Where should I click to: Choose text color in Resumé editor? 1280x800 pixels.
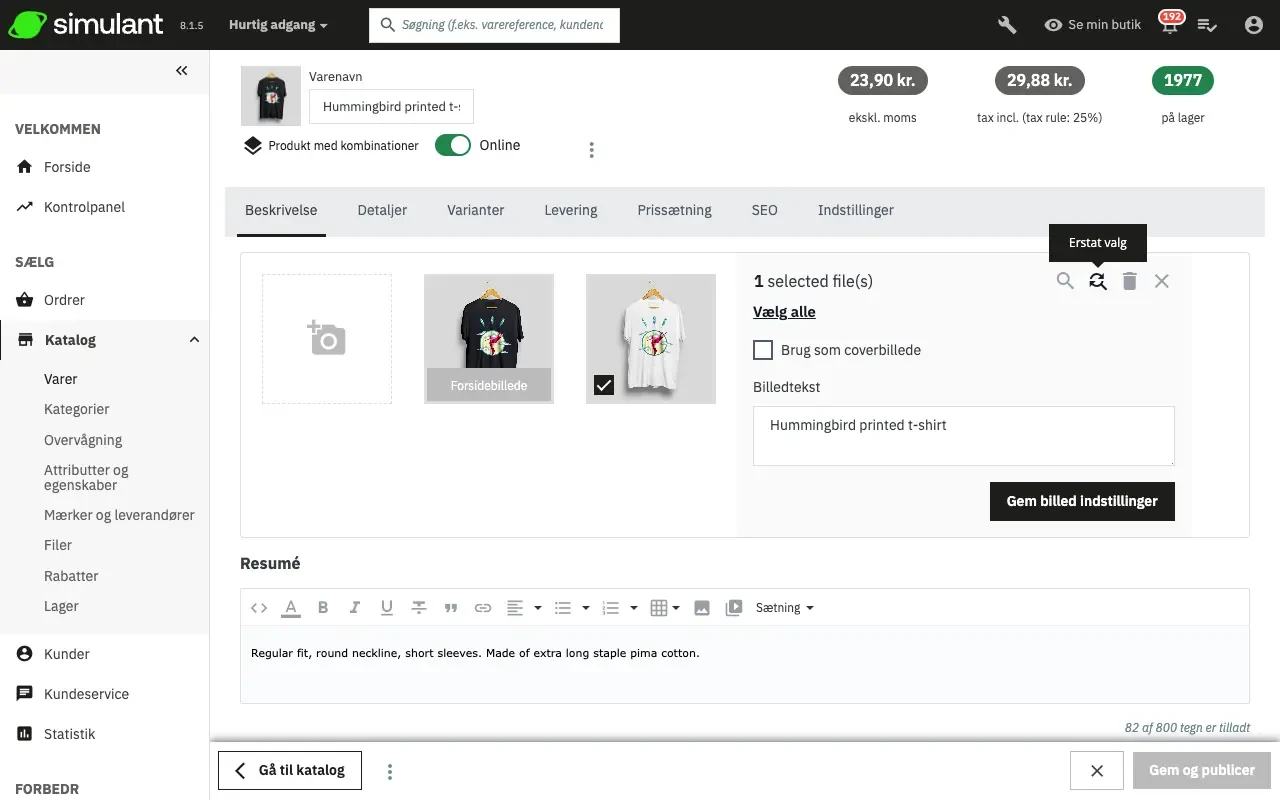pyautogui.click(x=291, y=608)
